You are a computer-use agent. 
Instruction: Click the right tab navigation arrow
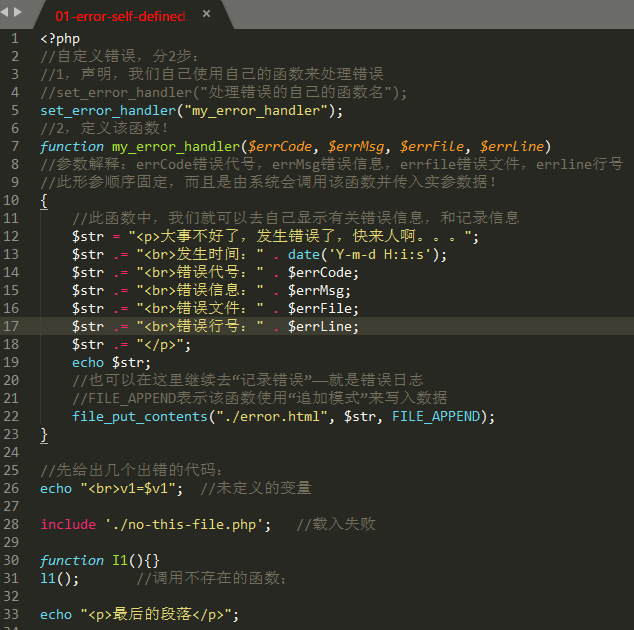17,12
